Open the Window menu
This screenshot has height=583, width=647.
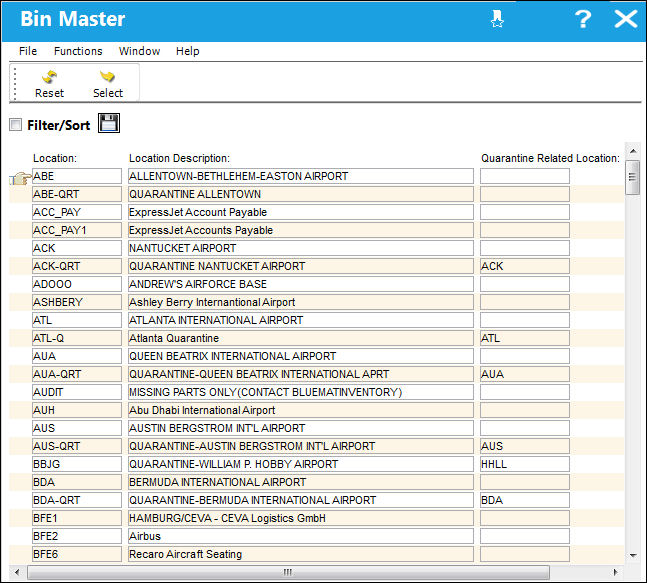click(x=139, y=51)
